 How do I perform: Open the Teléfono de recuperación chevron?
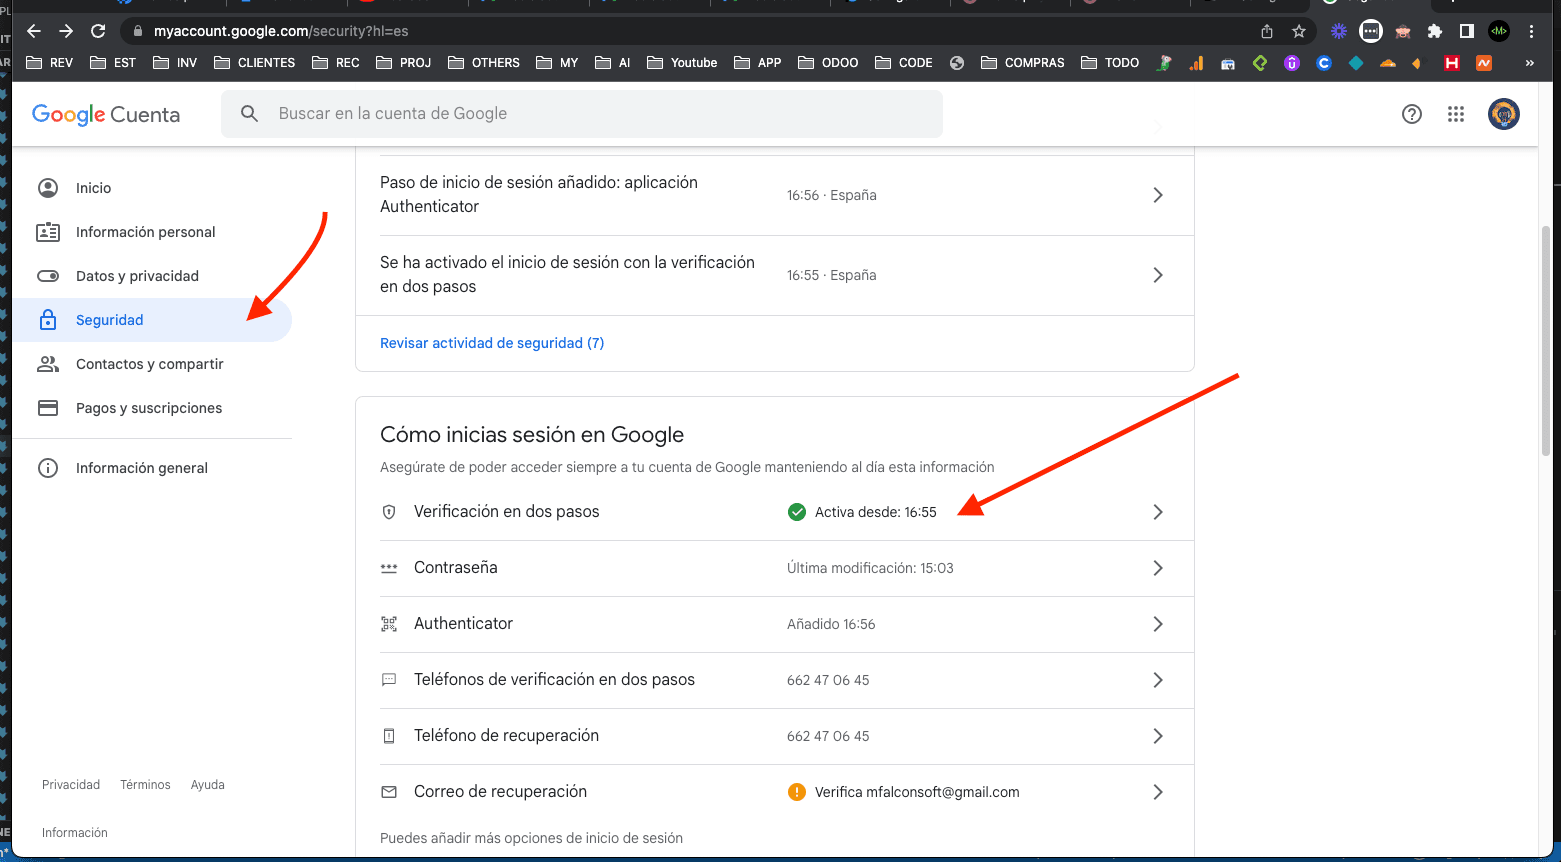[x=1158, y=736]
